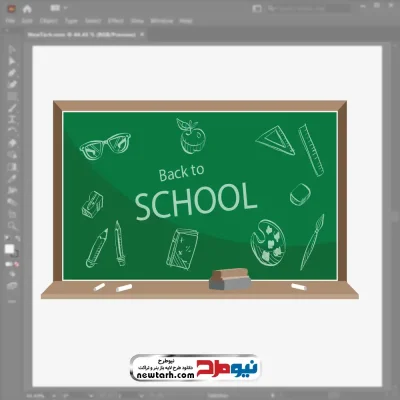400x400 pixels.
Task: Open the File menu
Action: coord(10,21)
